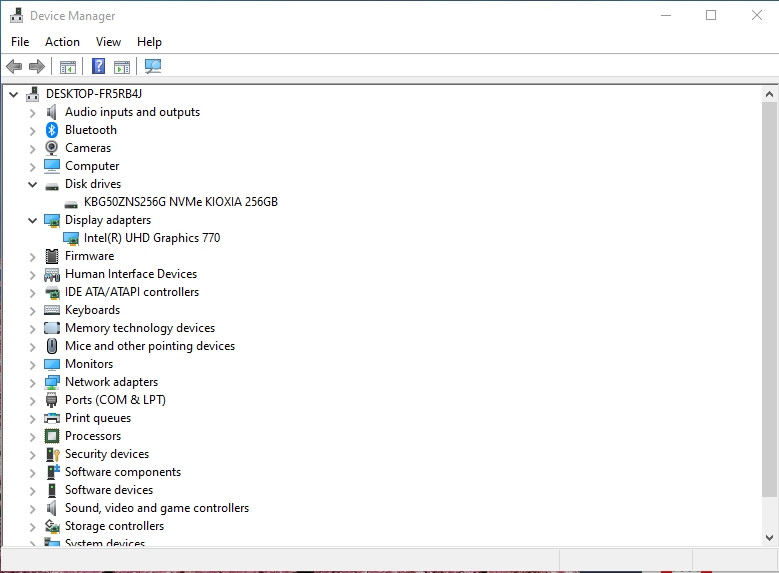Expand the Bluetooth category
This screenshot has width=779, height=573.
point(32,131)
